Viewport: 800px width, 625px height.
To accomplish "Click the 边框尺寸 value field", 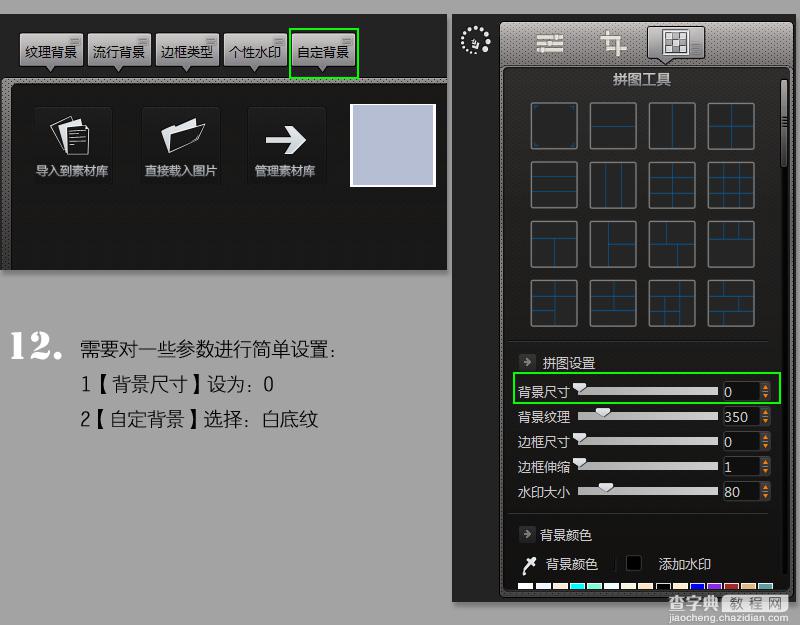I will pyautogui.click(x=741, y=441).
